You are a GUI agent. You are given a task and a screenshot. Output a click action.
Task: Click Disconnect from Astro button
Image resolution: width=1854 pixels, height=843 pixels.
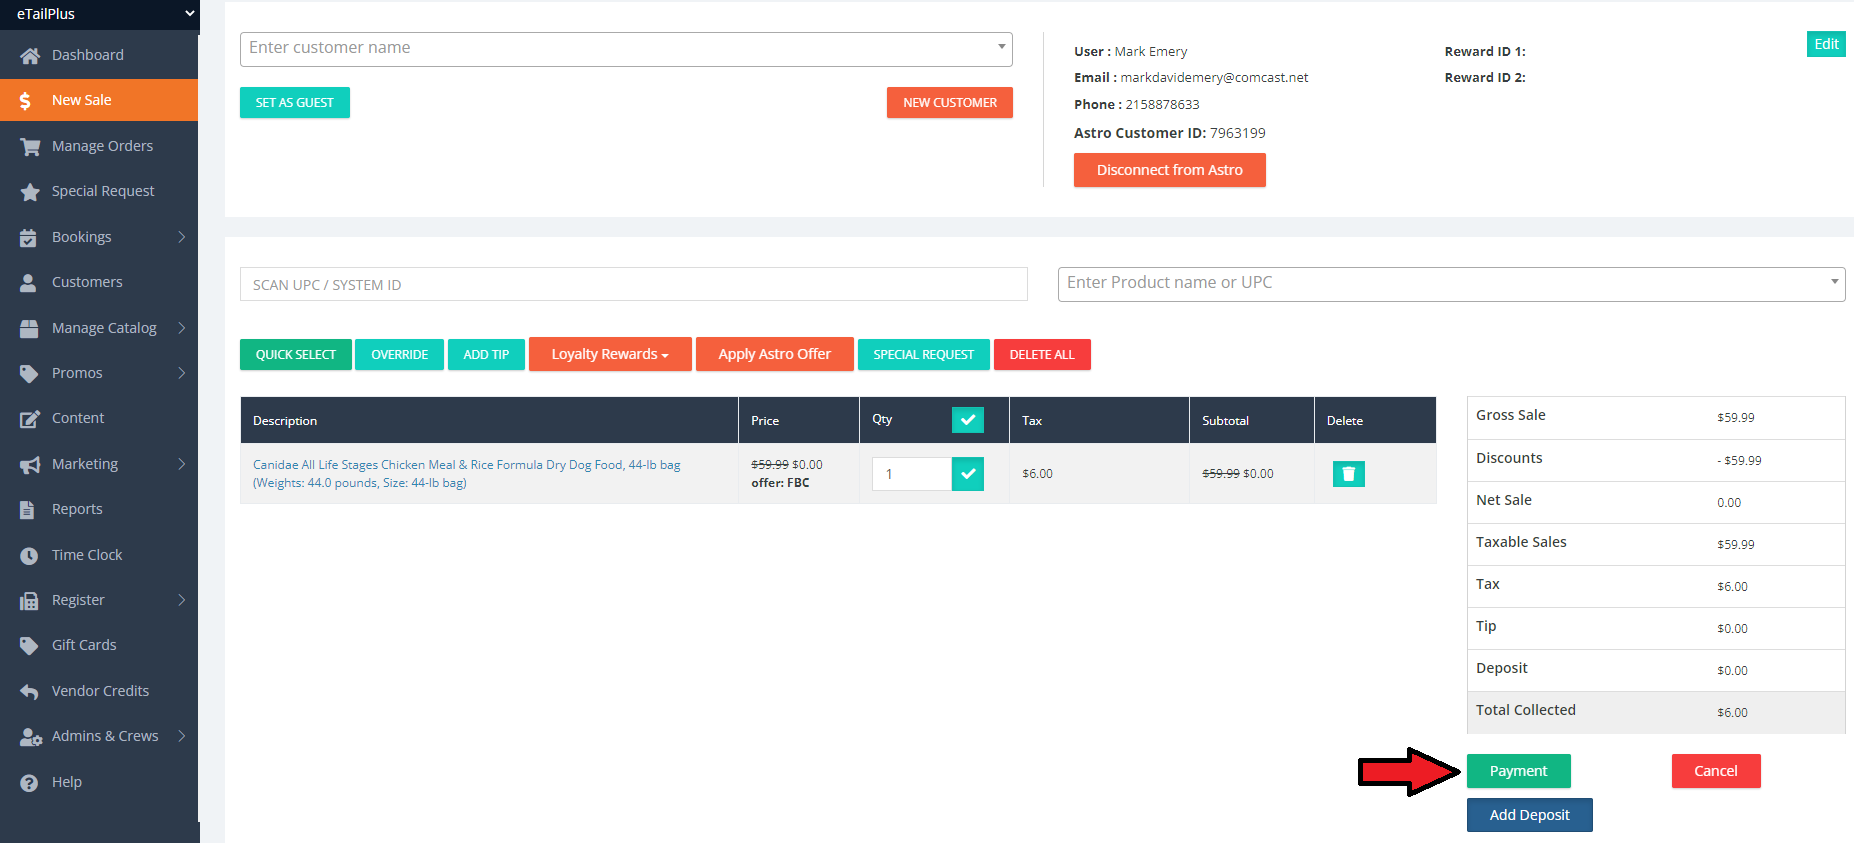(x=1169, y=170)
